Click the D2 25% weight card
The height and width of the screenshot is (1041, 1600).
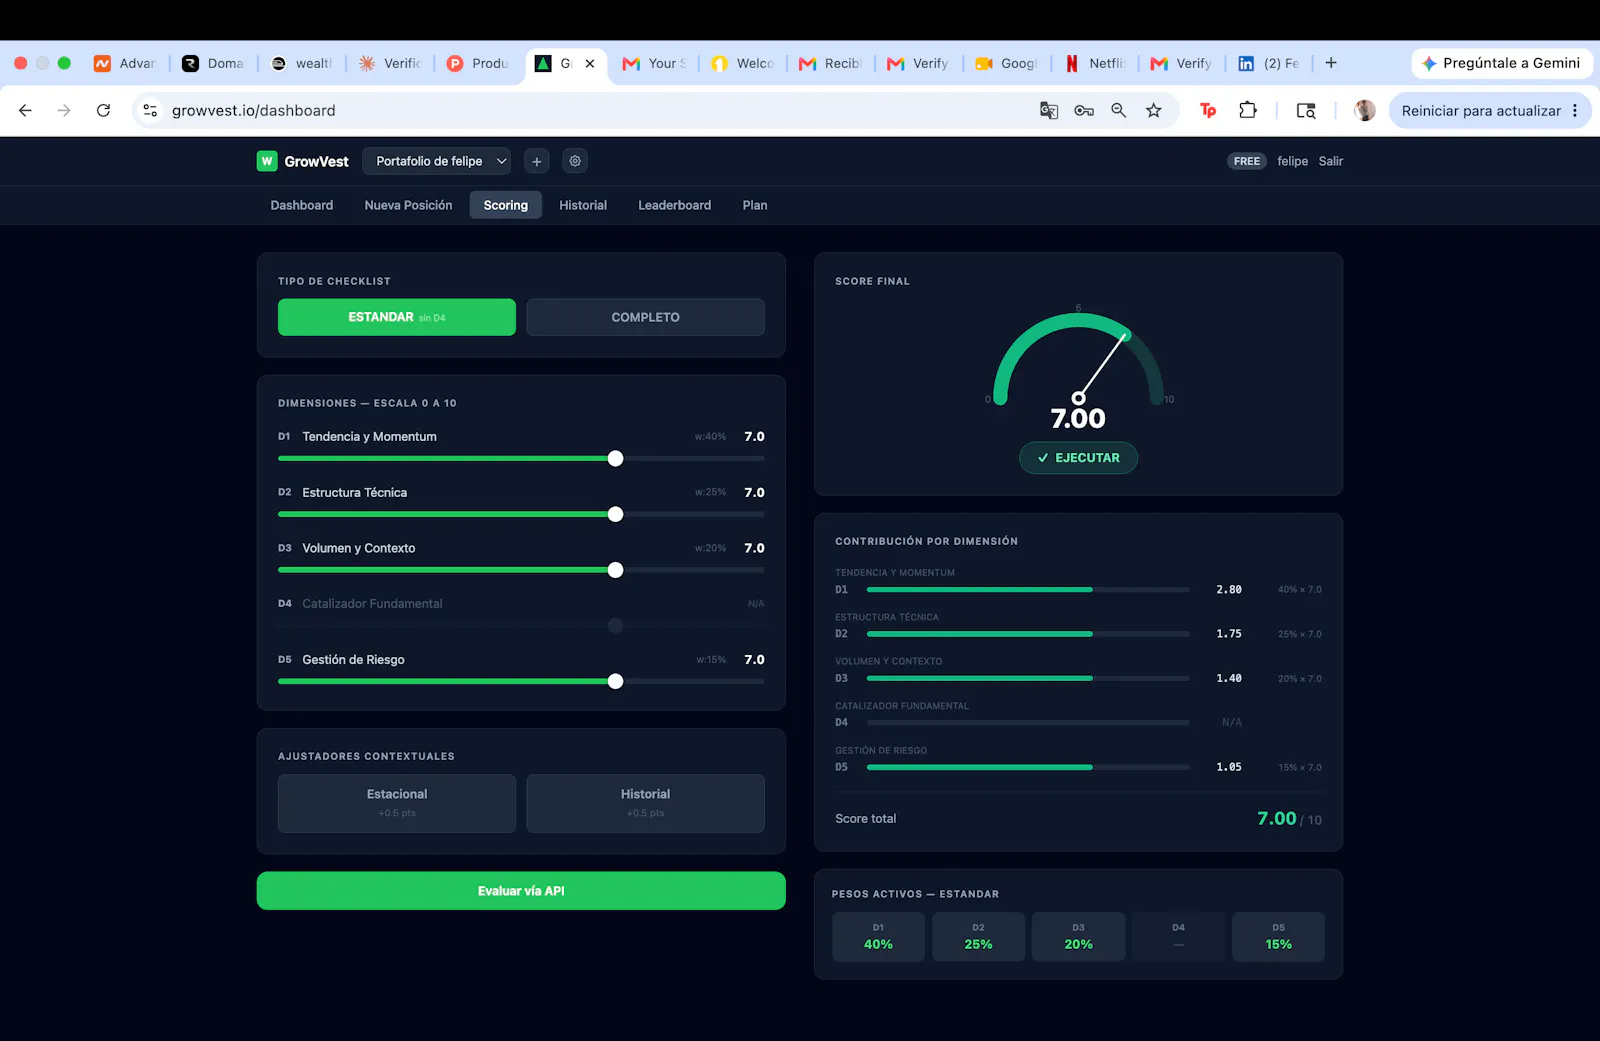pyautogui.click(x=978, y=937)
